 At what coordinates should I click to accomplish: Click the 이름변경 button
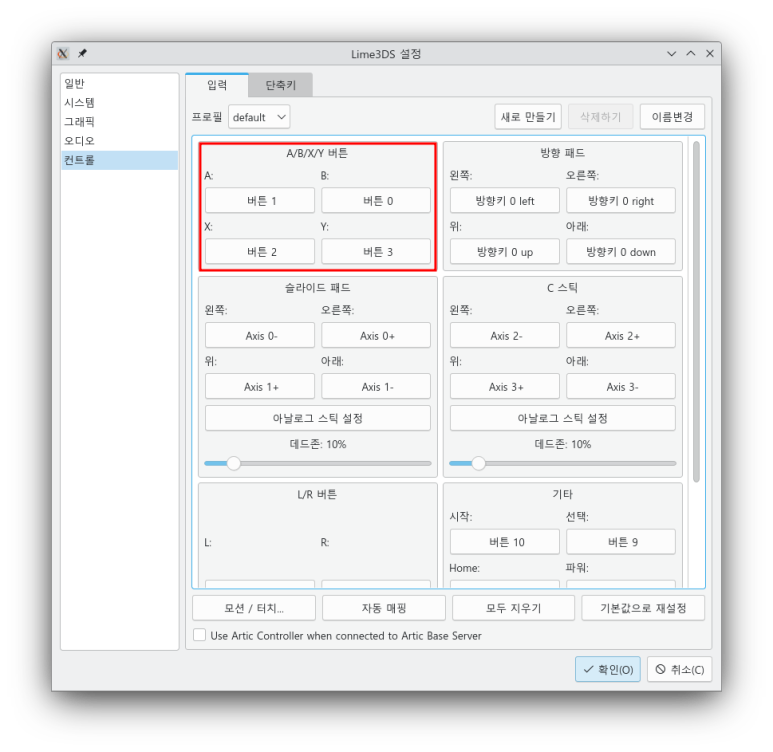tap(672, 117)
